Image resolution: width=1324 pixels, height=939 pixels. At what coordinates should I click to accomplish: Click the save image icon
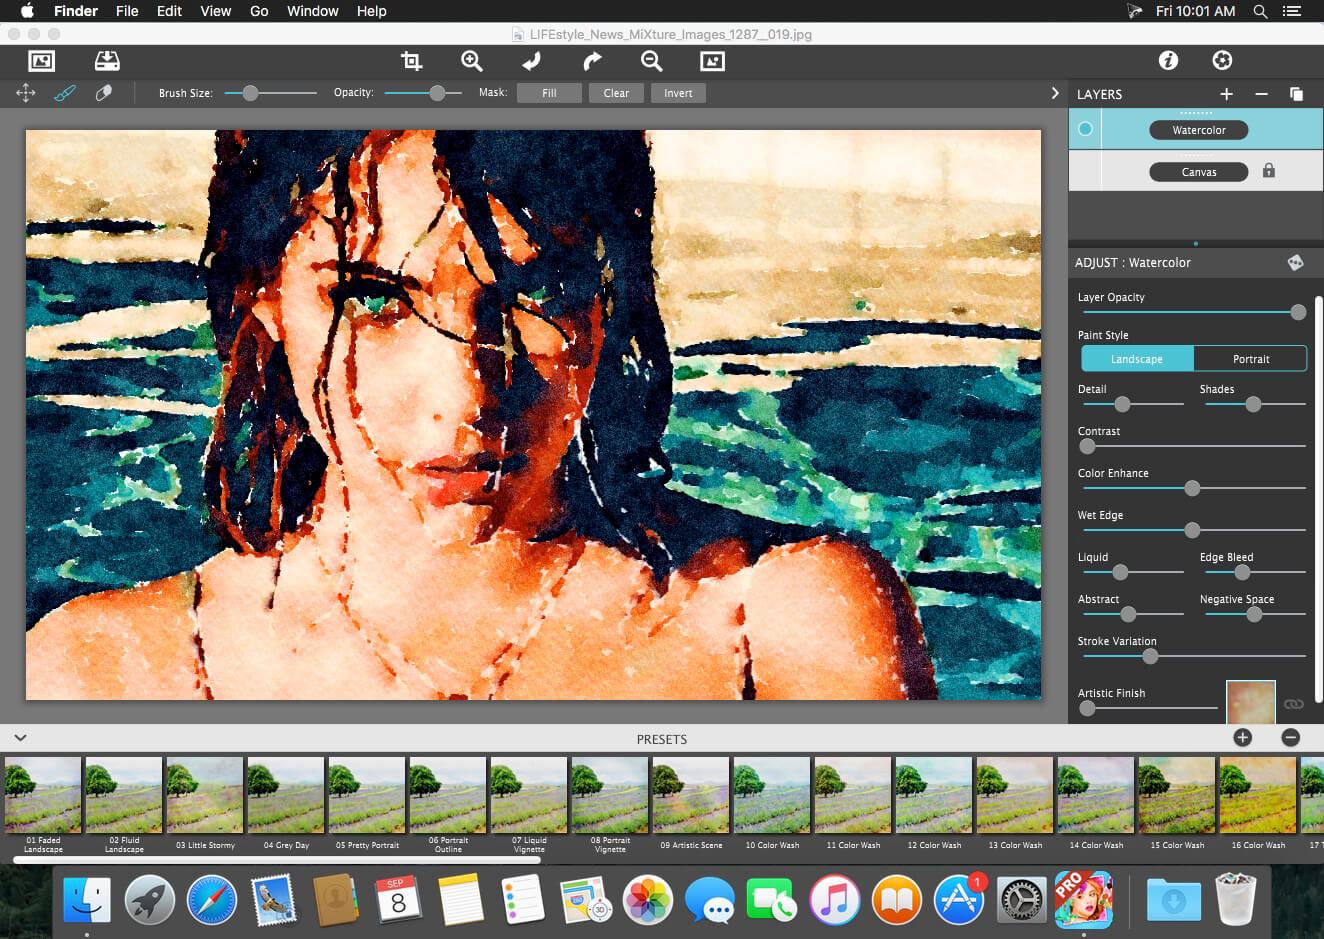107,61
